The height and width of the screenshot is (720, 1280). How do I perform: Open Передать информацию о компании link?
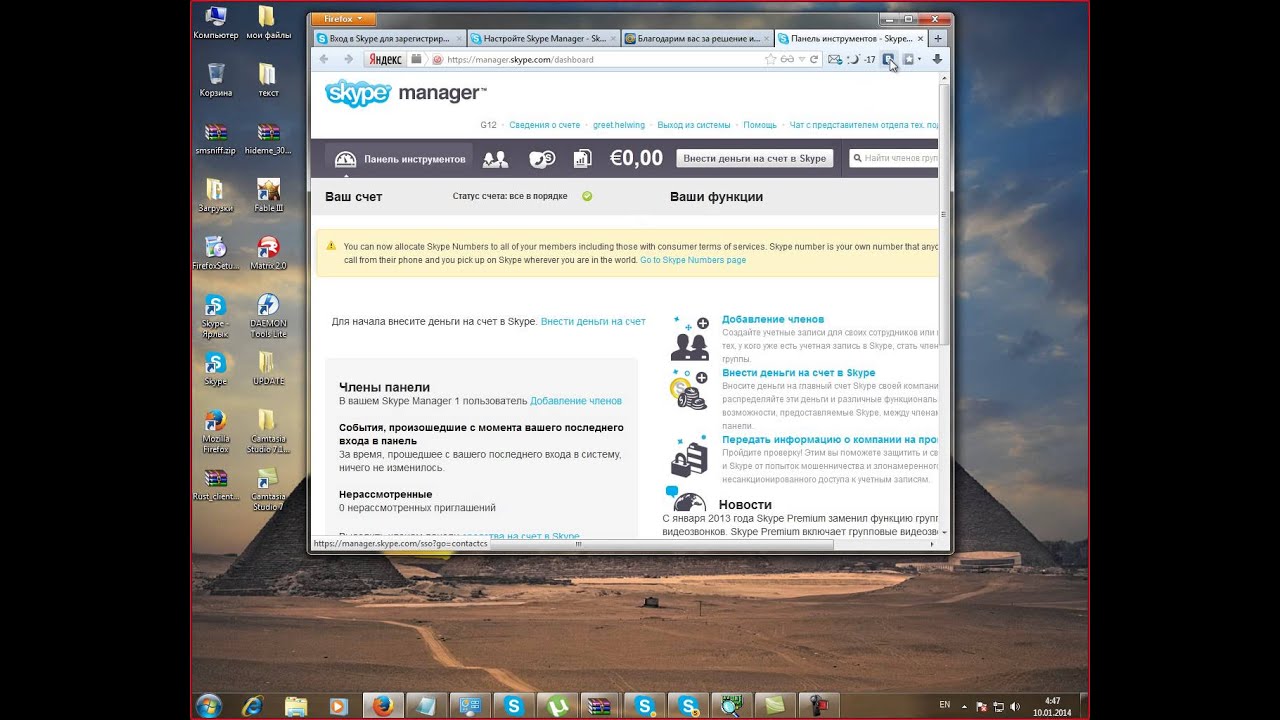pyautogui.click(x=829, y=439)
